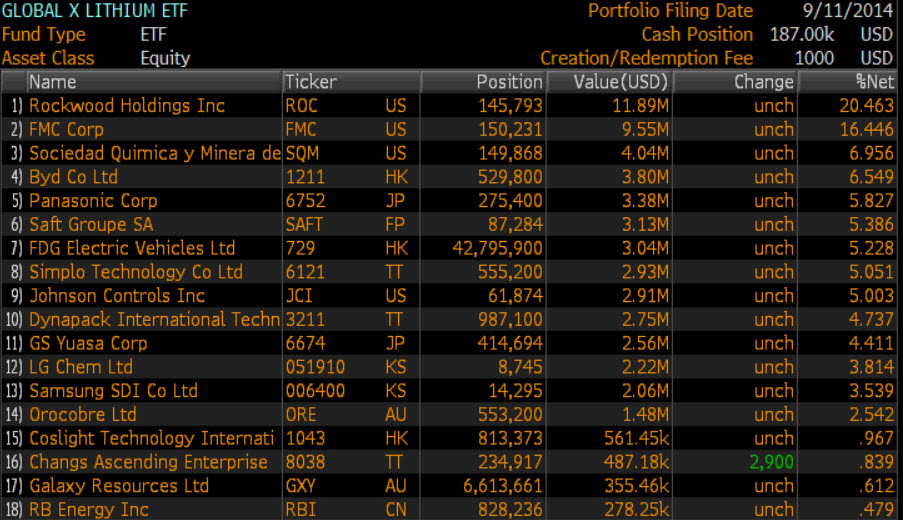This screenshot has width=903, height=520.
Task: Open Johnson Controls Inc holding
Action: coord(117,295)
